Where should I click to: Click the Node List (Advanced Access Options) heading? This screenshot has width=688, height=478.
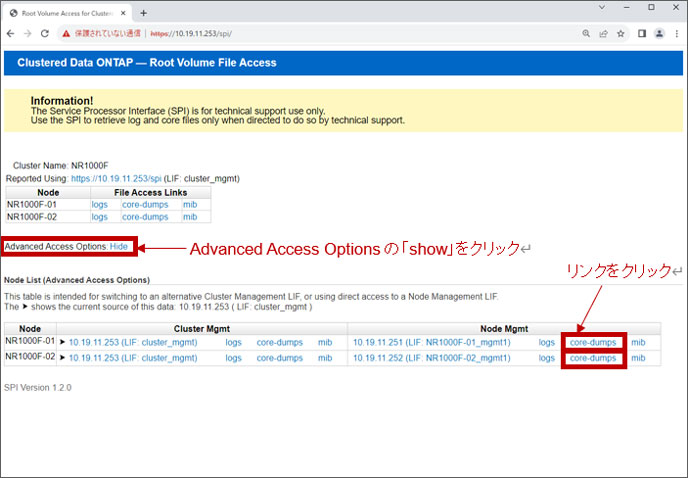77,280
